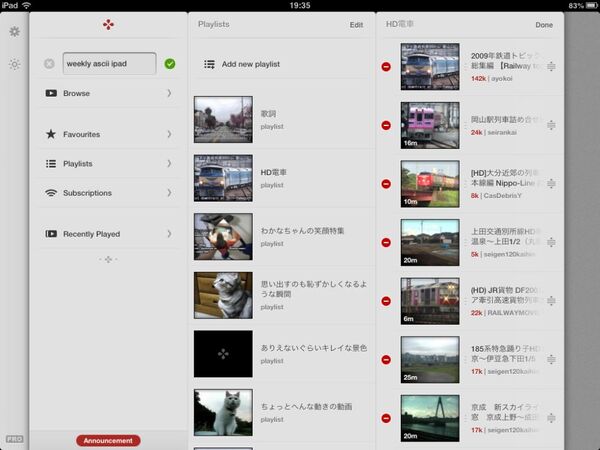The height and width of the screenshot is (450, 600).
Task: Add new playlist
Action: tap(250, 64)
